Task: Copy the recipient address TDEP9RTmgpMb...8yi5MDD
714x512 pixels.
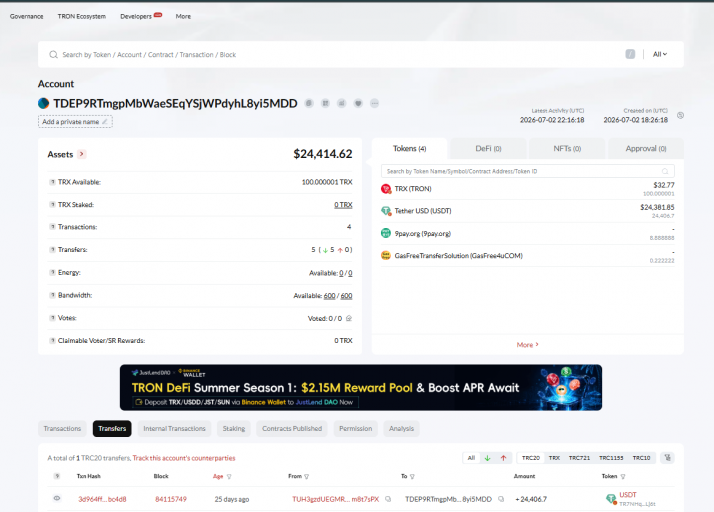Action: (501, 499)
